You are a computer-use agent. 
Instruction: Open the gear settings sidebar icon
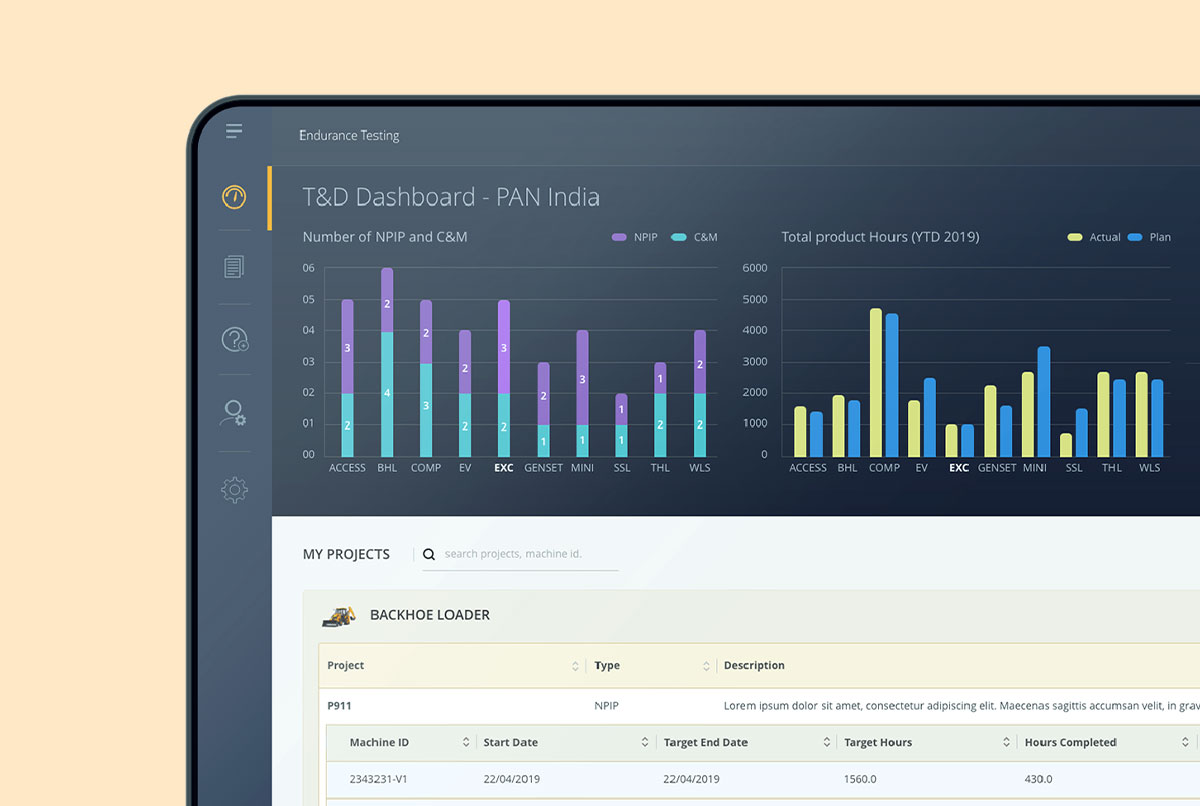coord(234,490)
